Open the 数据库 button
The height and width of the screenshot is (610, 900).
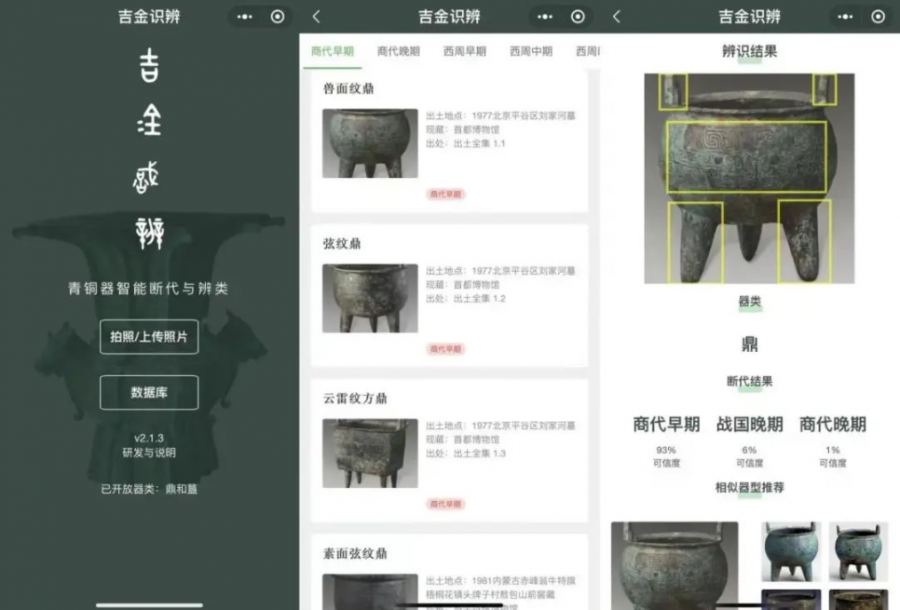[x=149, y=393]
